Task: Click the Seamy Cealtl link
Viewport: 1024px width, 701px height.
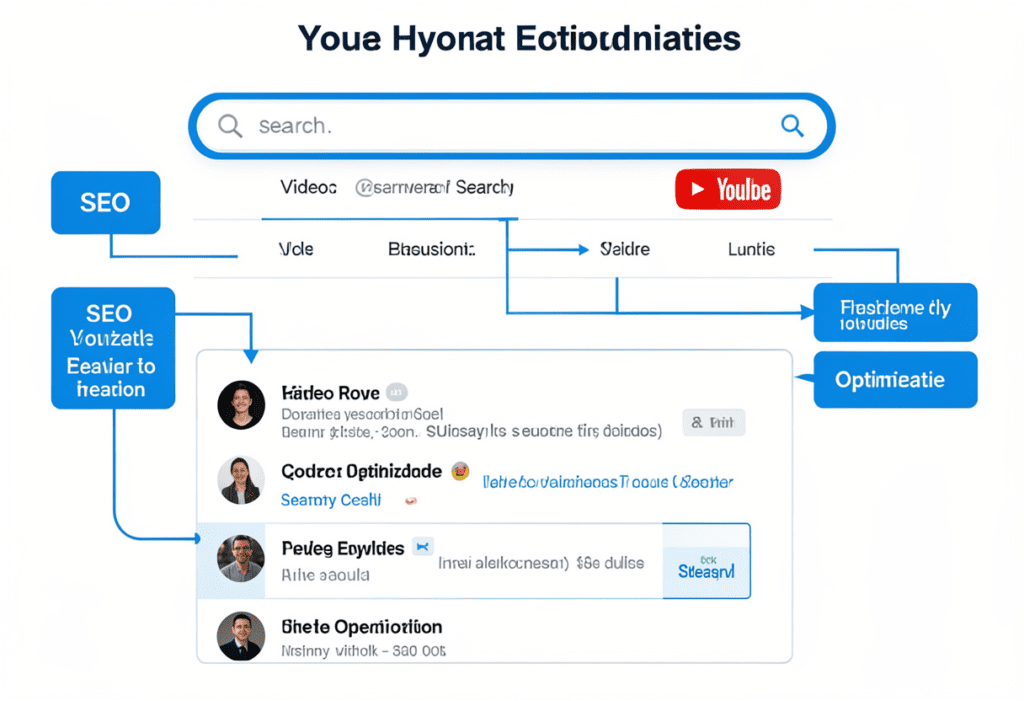Action: pyautogui.click(x=331, y=500)
